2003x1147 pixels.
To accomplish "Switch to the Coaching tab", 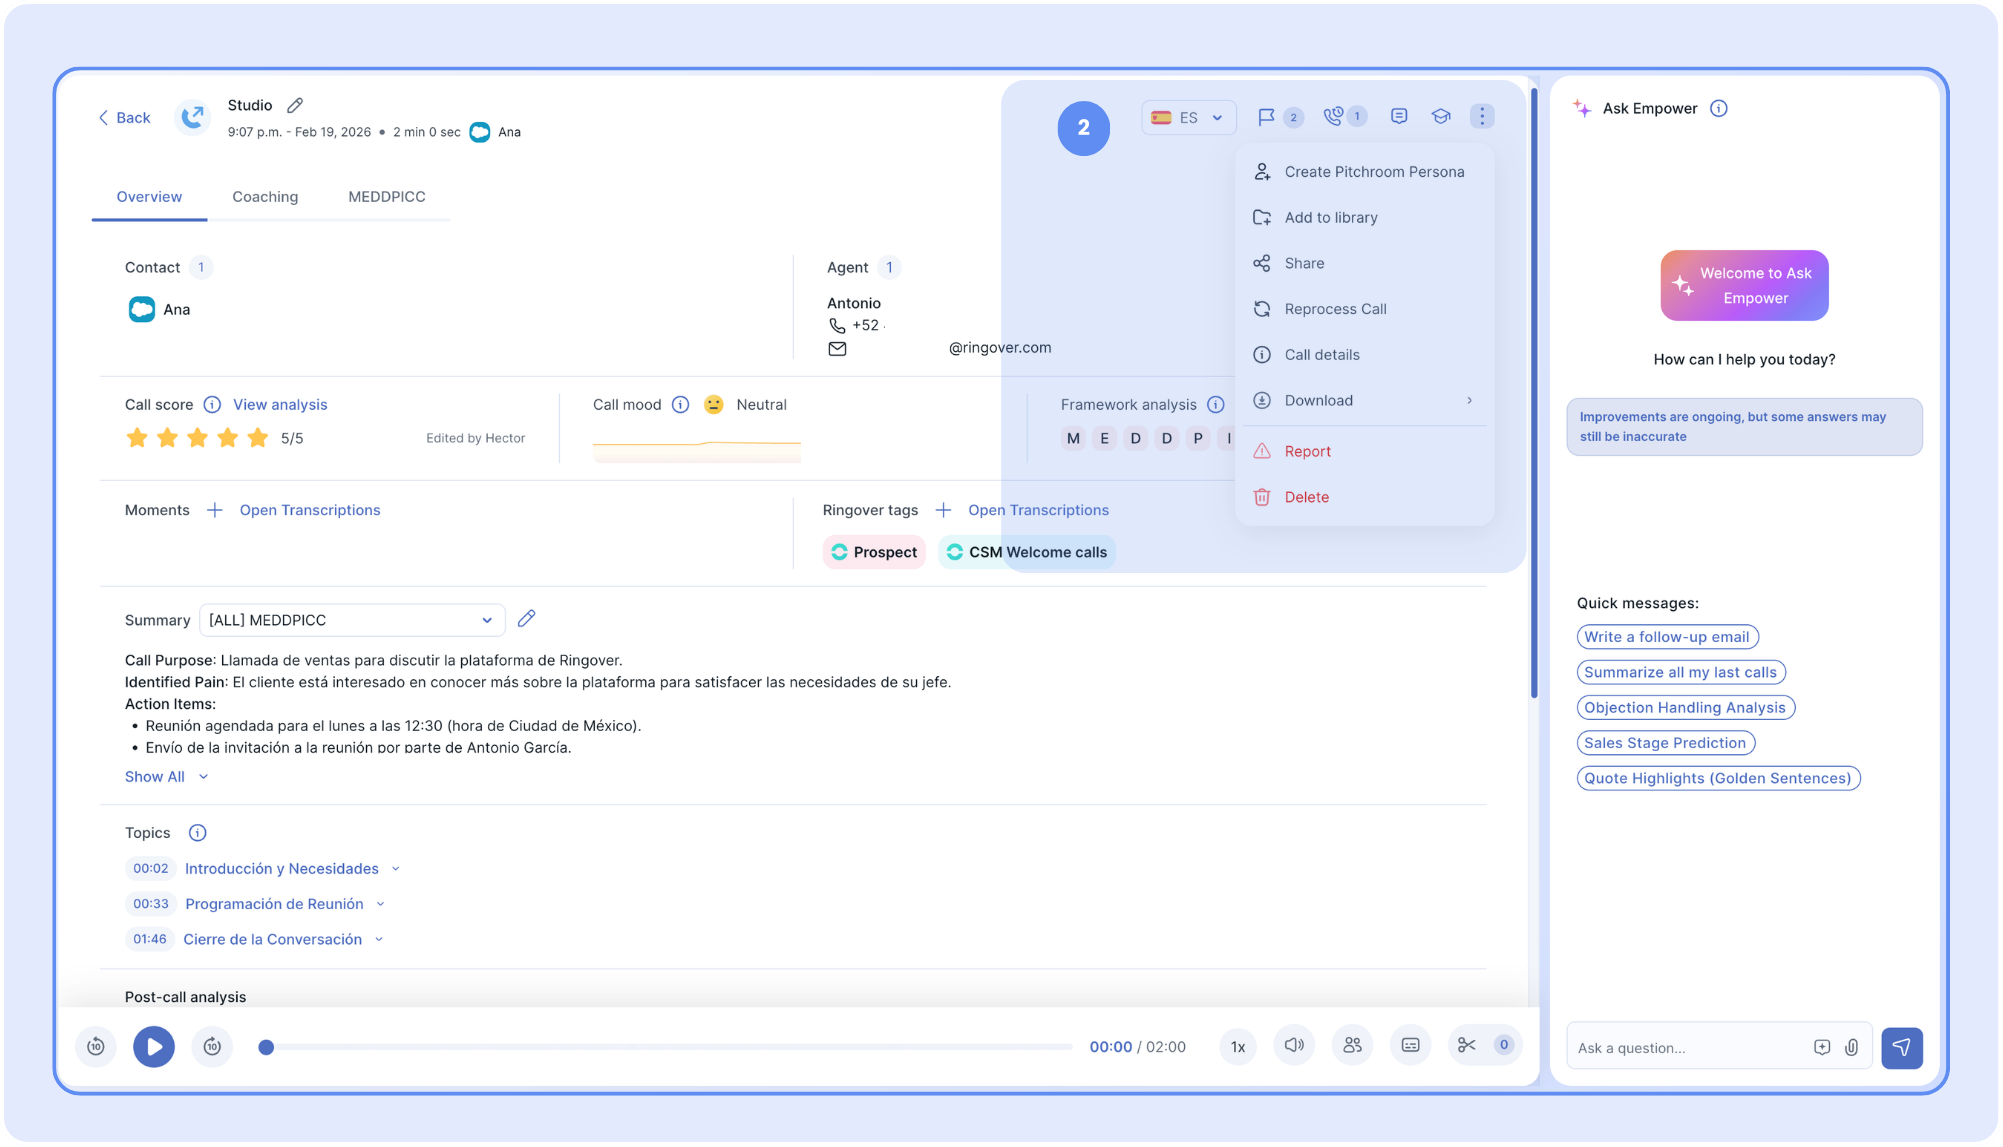I will [x=265, y=197].
